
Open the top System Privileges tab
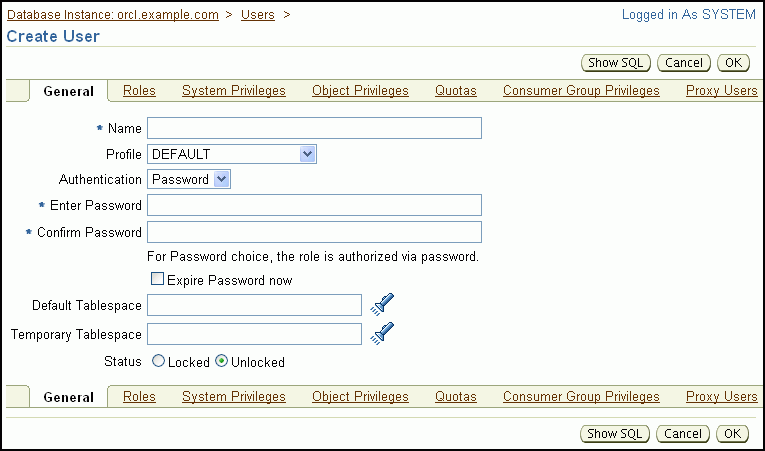click(x=233, y=91)
